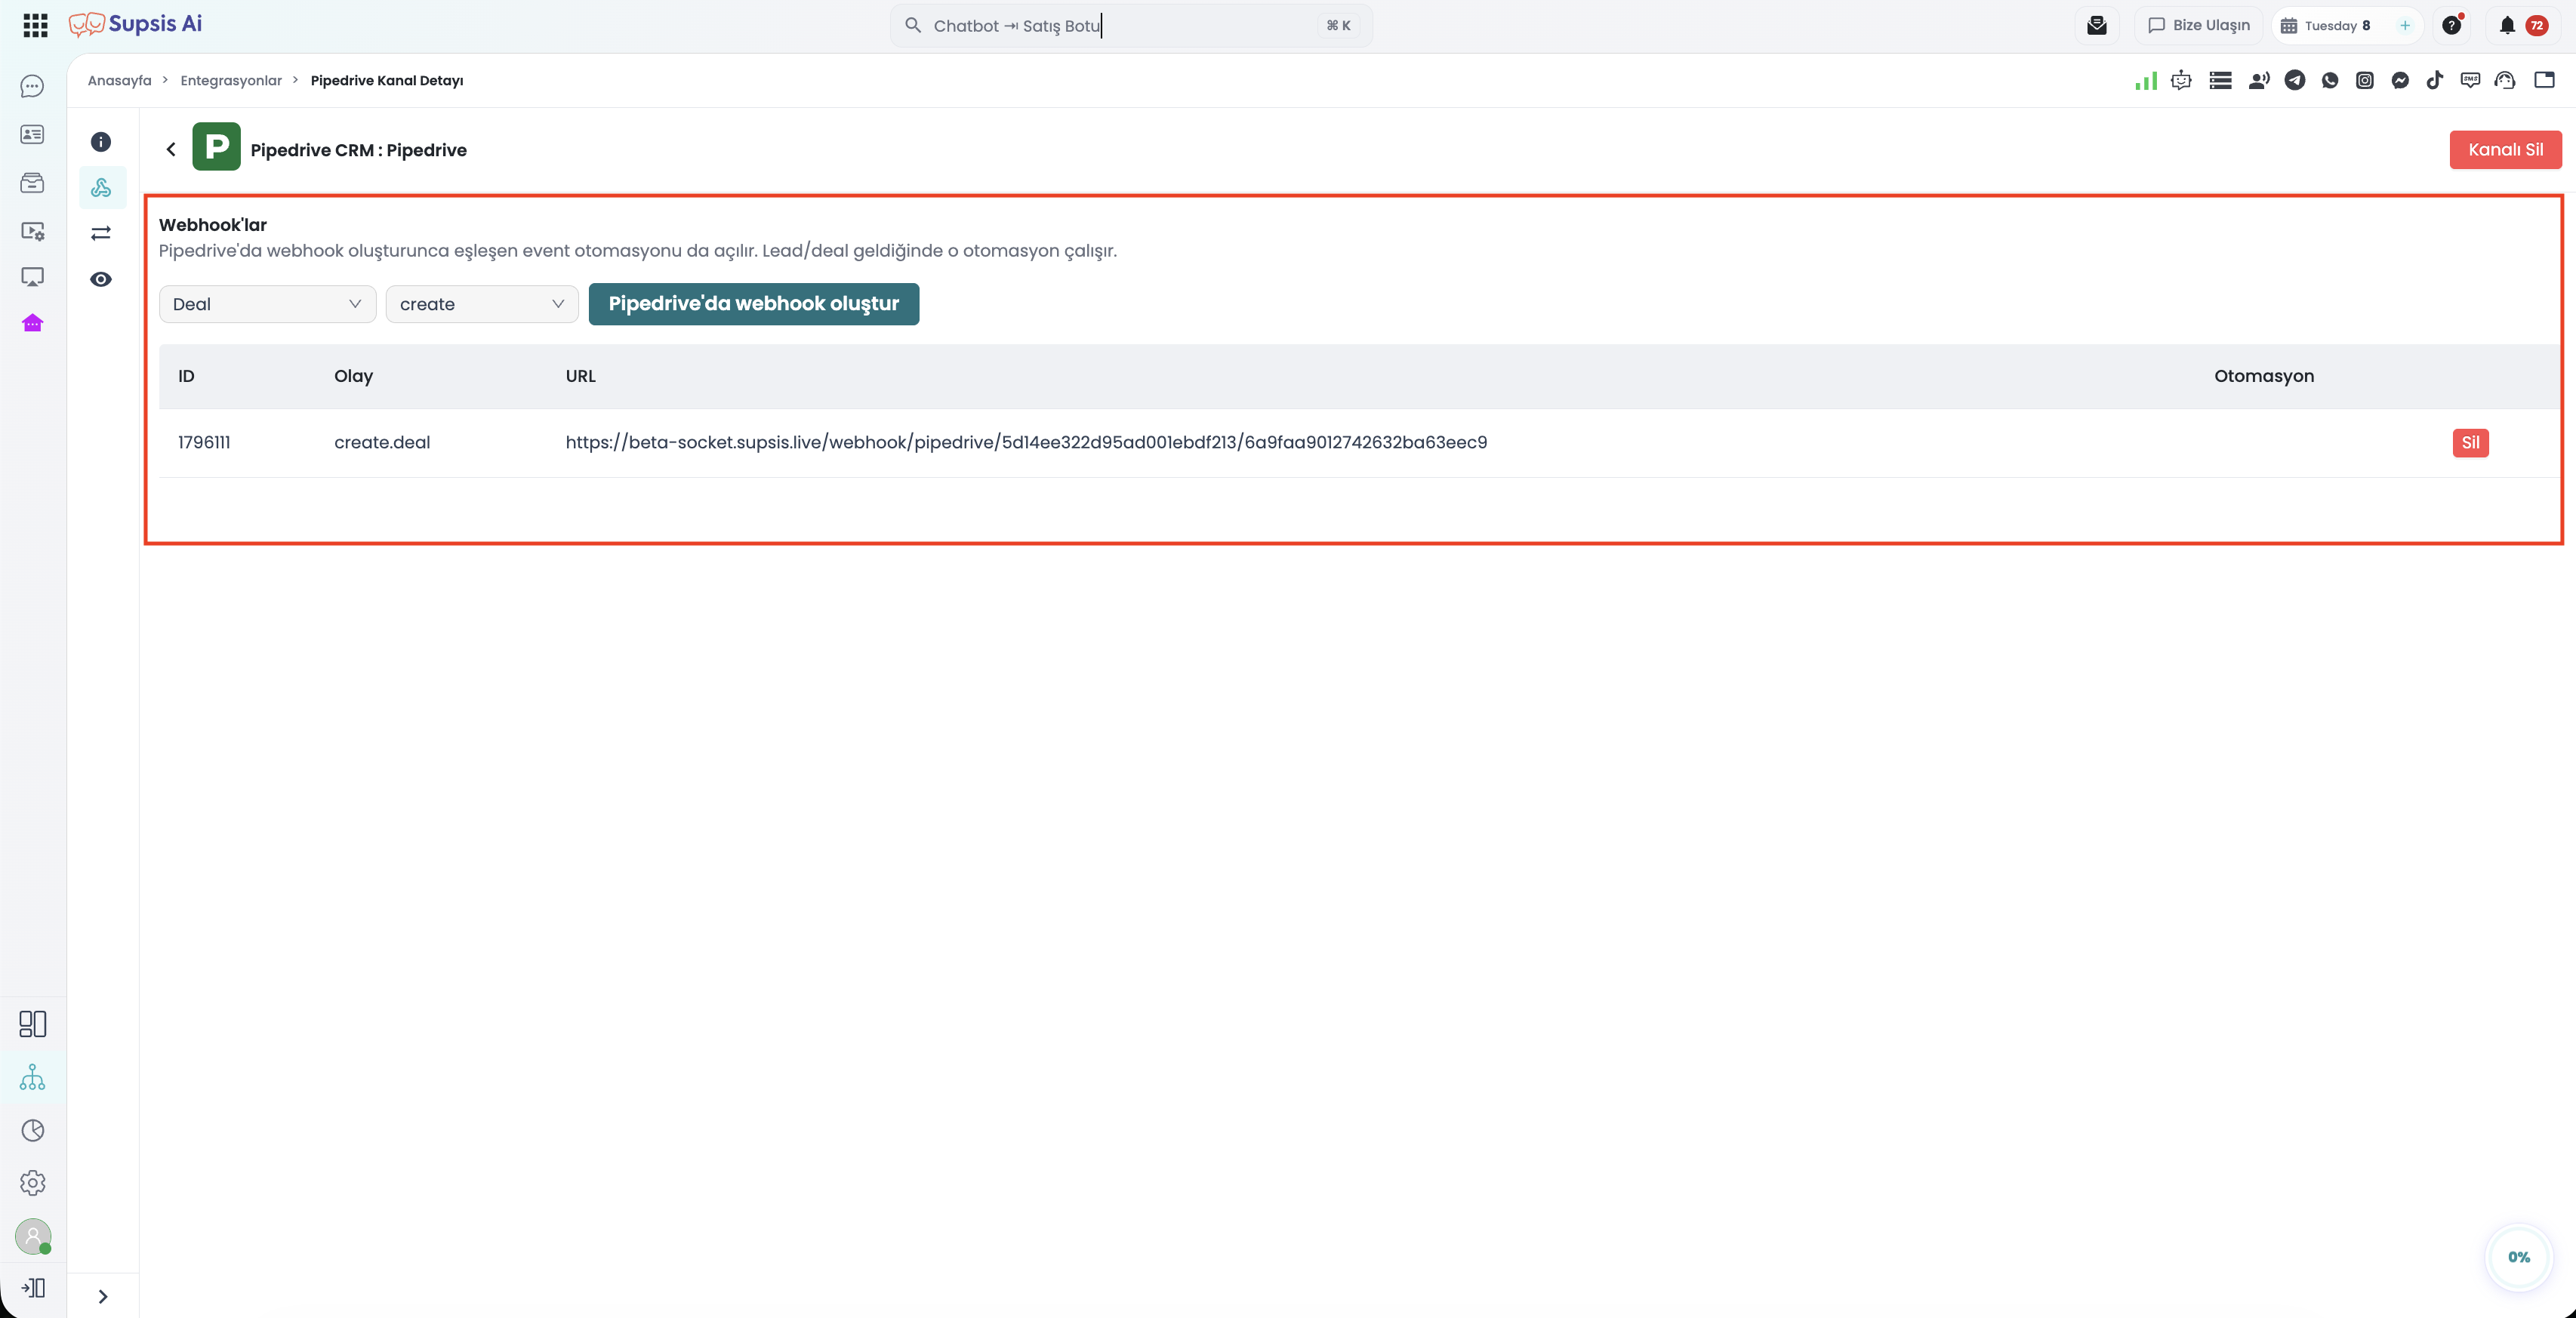
Task: Open the Instagram channel icon
Action: point(2365,80)
